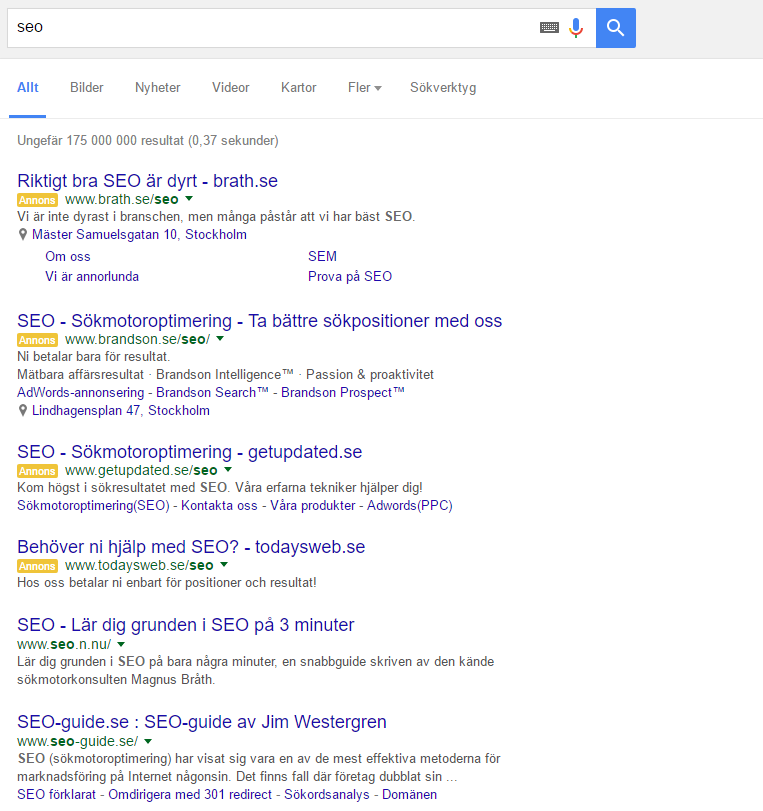Click the Annons badge for todaysweb.se

point(38,566)
